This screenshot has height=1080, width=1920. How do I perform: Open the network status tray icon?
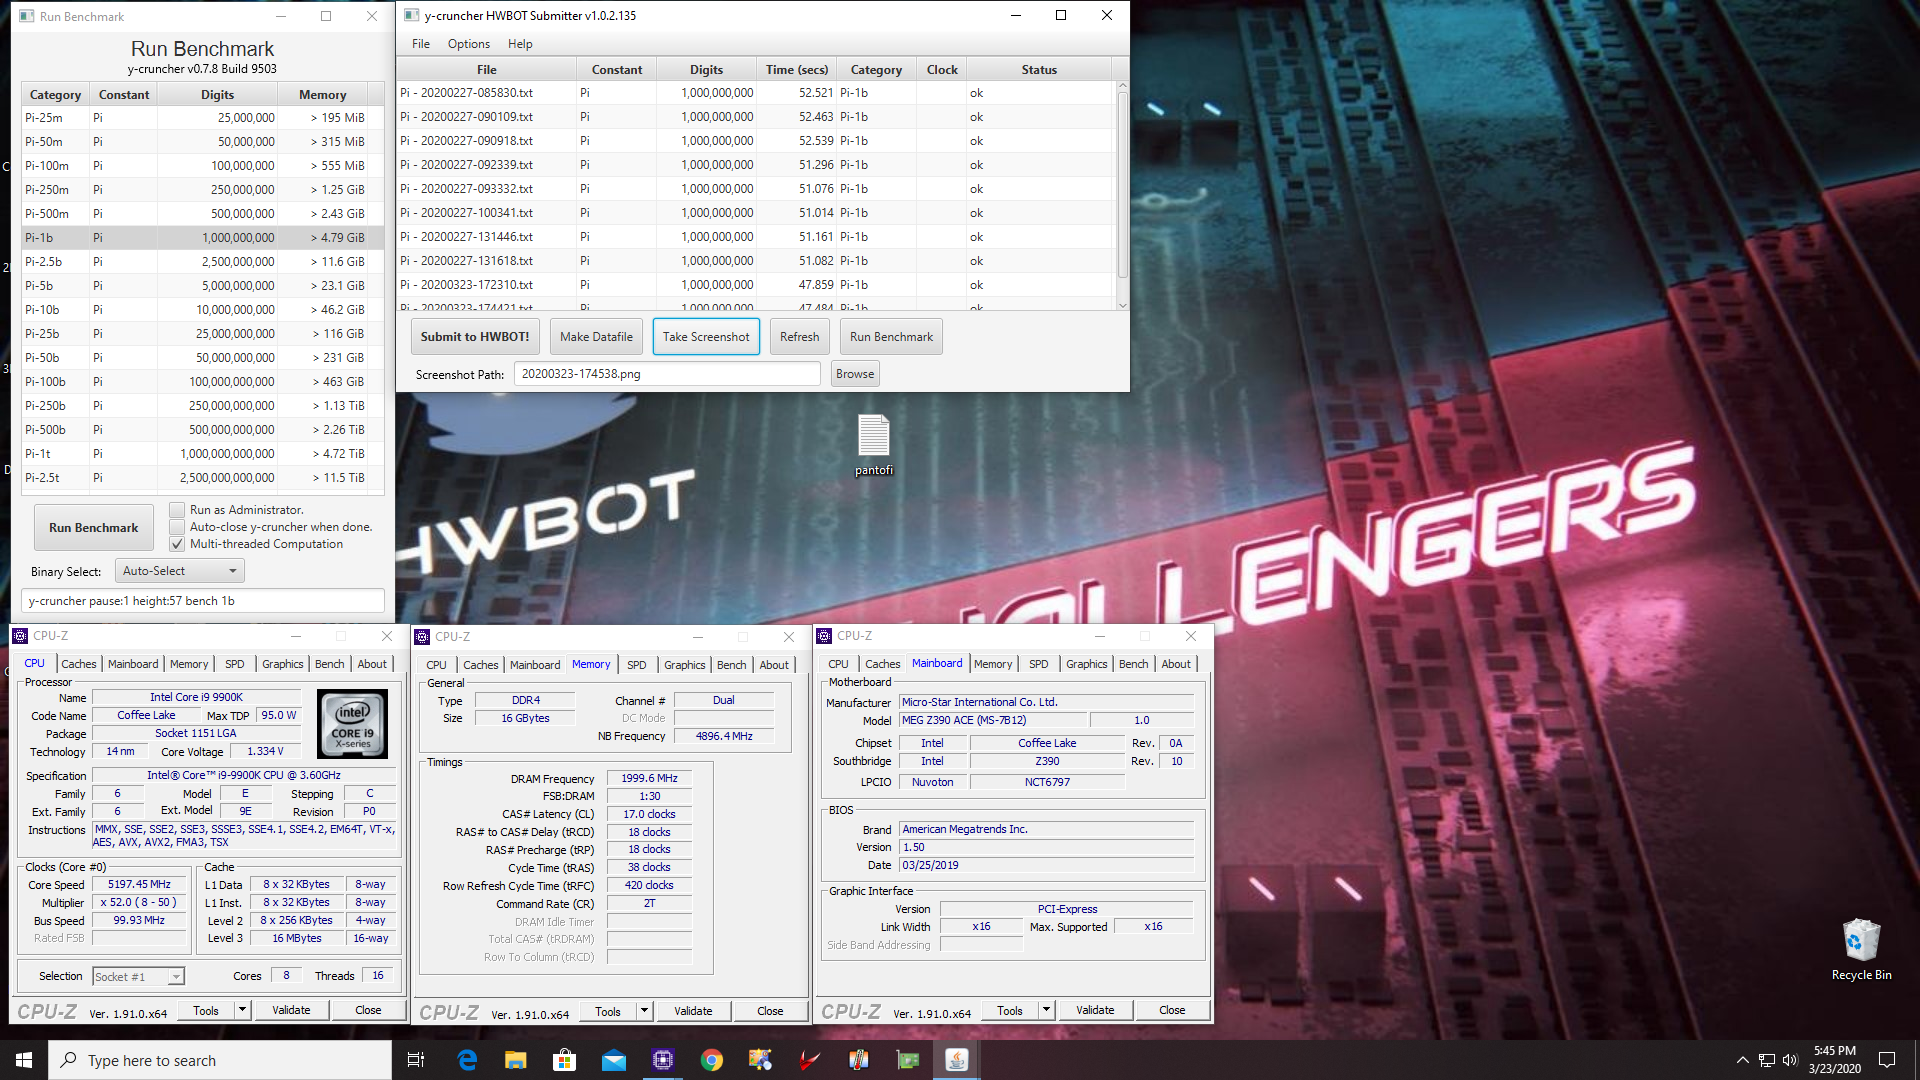(1767, 1060)
